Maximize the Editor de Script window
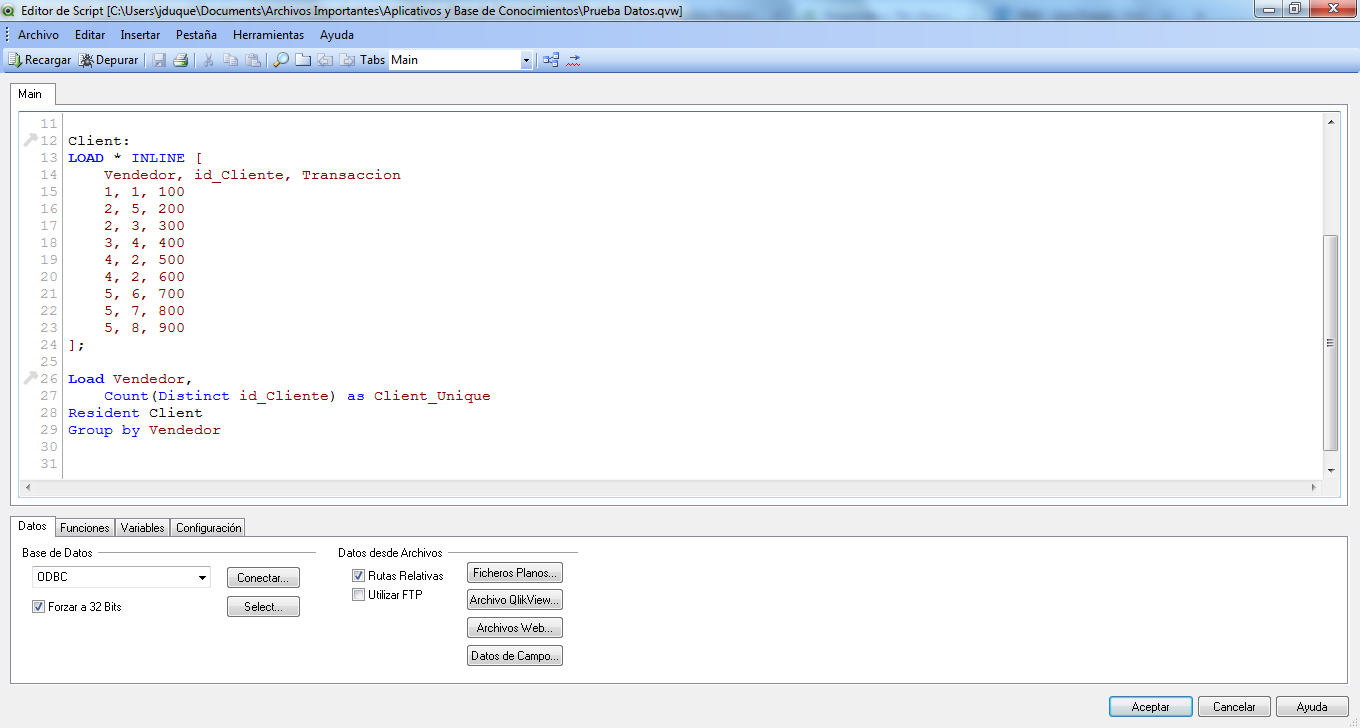This screenshot has width=1360, height=728. [1294, 8]
